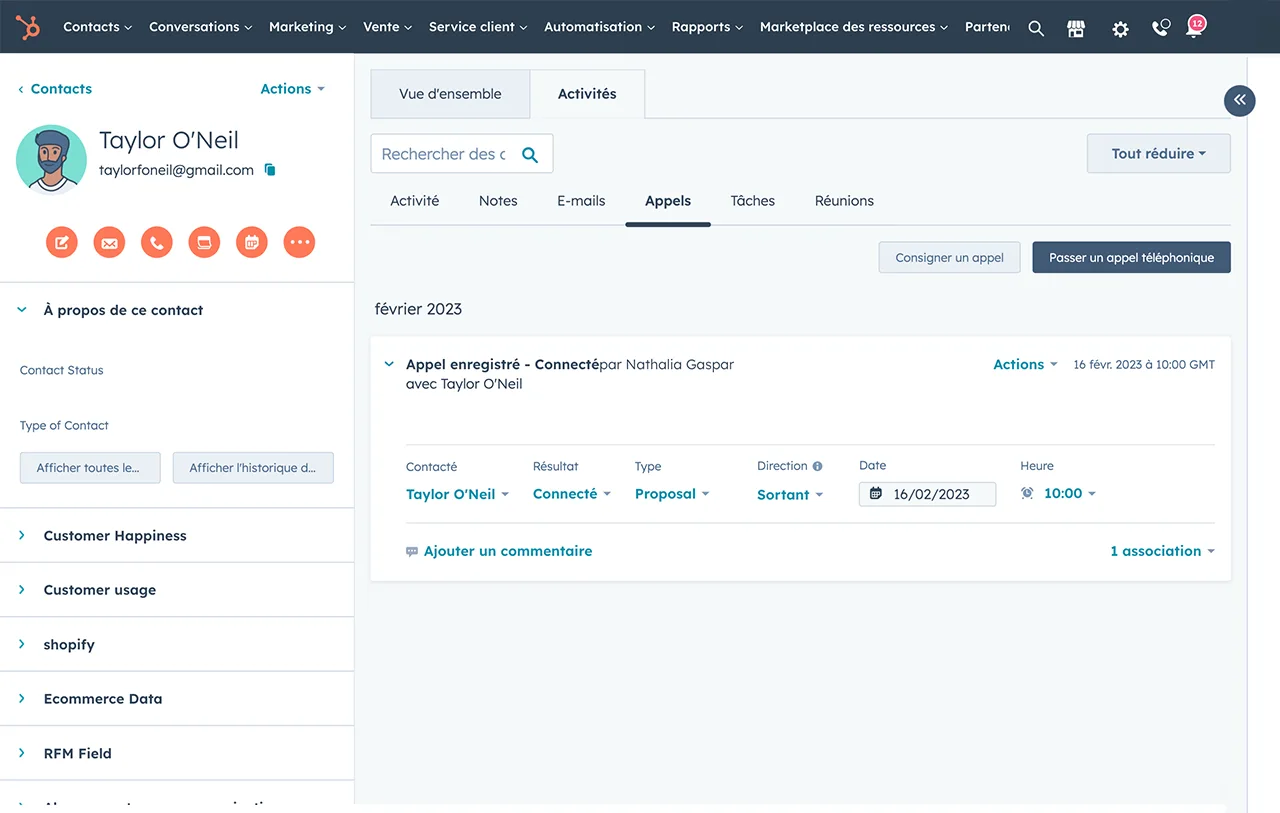Select the Notes activity tab
The height and width of the screenshot is (813, 1280).
coord(498,201)
